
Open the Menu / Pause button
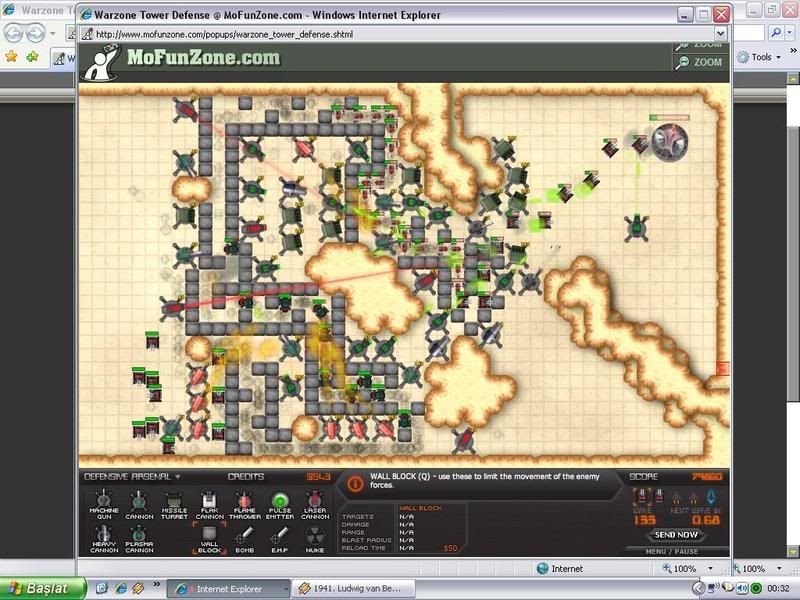pos(671,552)
